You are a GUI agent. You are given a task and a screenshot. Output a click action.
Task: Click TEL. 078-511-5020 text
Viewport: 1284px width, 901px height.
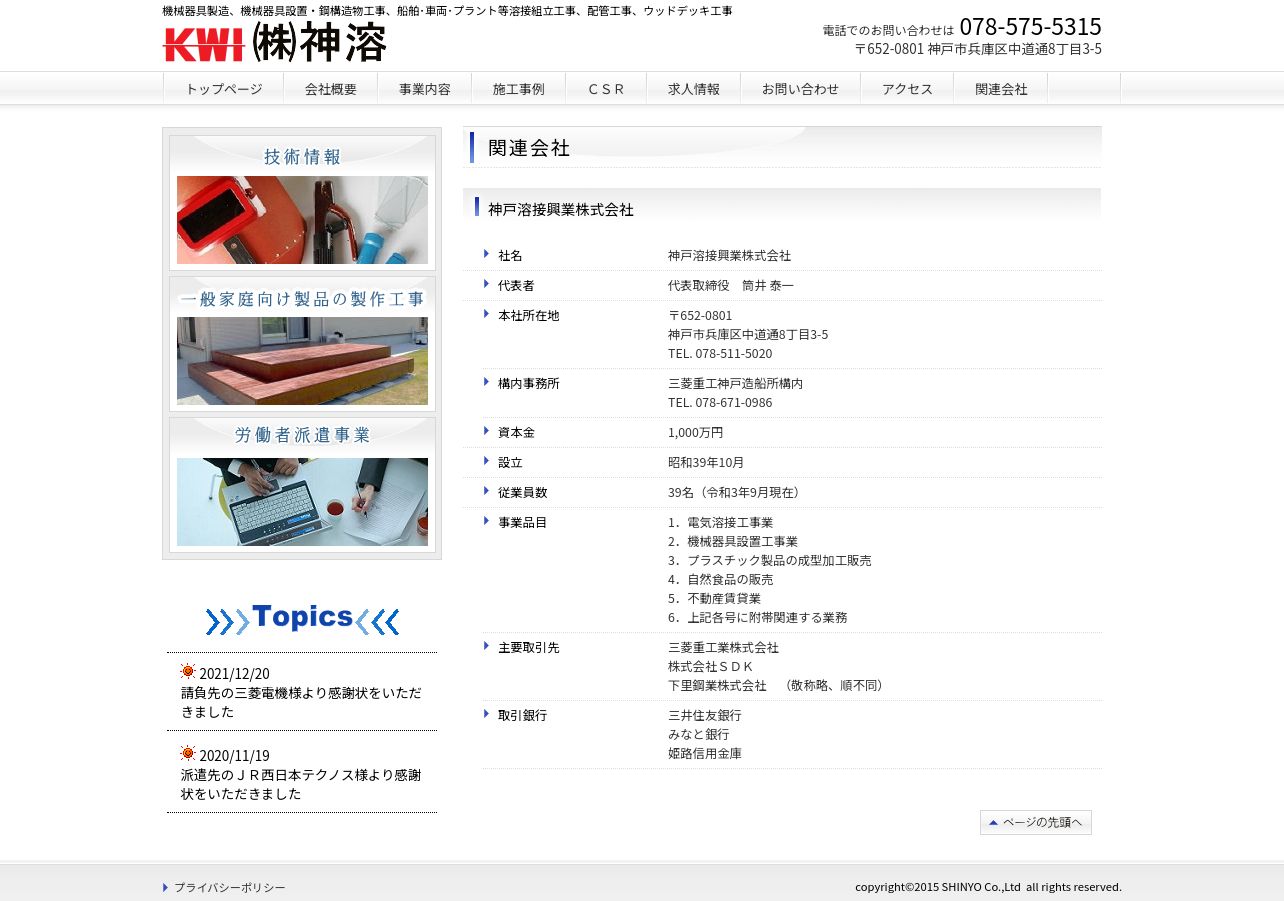(720, 353)
